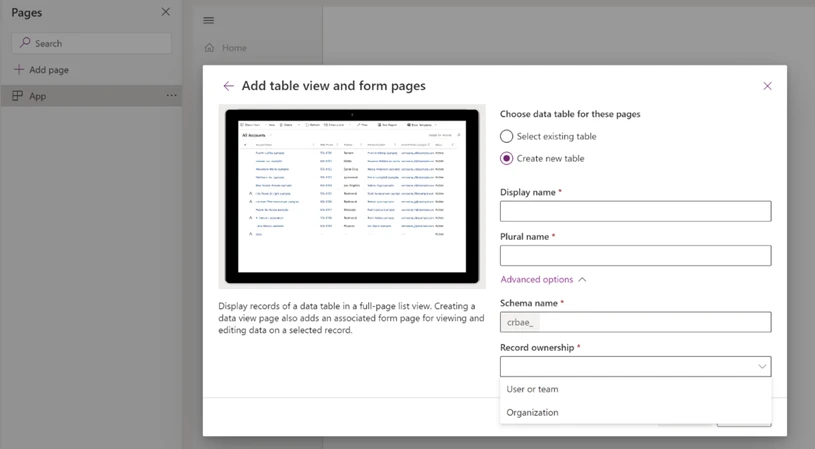Image resolution: width=815 pixels, height=449 pixels.
Task: Select Organization ownership option
Action: [533, 412]
